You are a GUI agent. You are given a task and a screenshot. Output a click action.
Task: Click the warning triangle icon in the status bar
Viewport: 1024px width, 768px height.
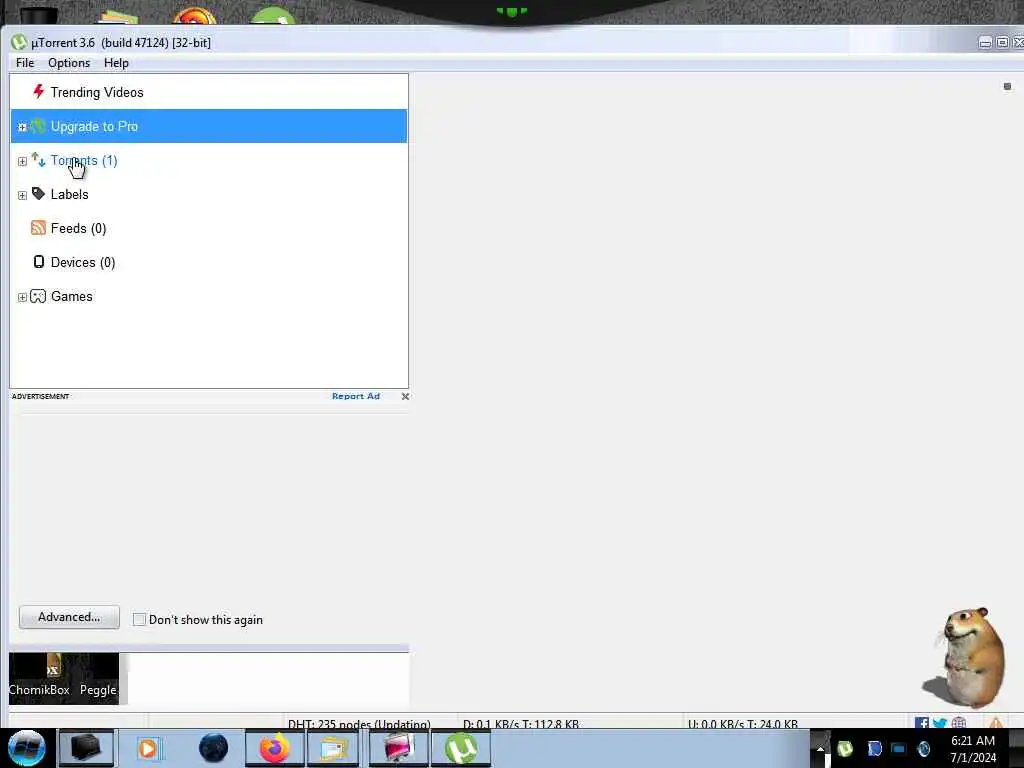[x=995, y=723]
